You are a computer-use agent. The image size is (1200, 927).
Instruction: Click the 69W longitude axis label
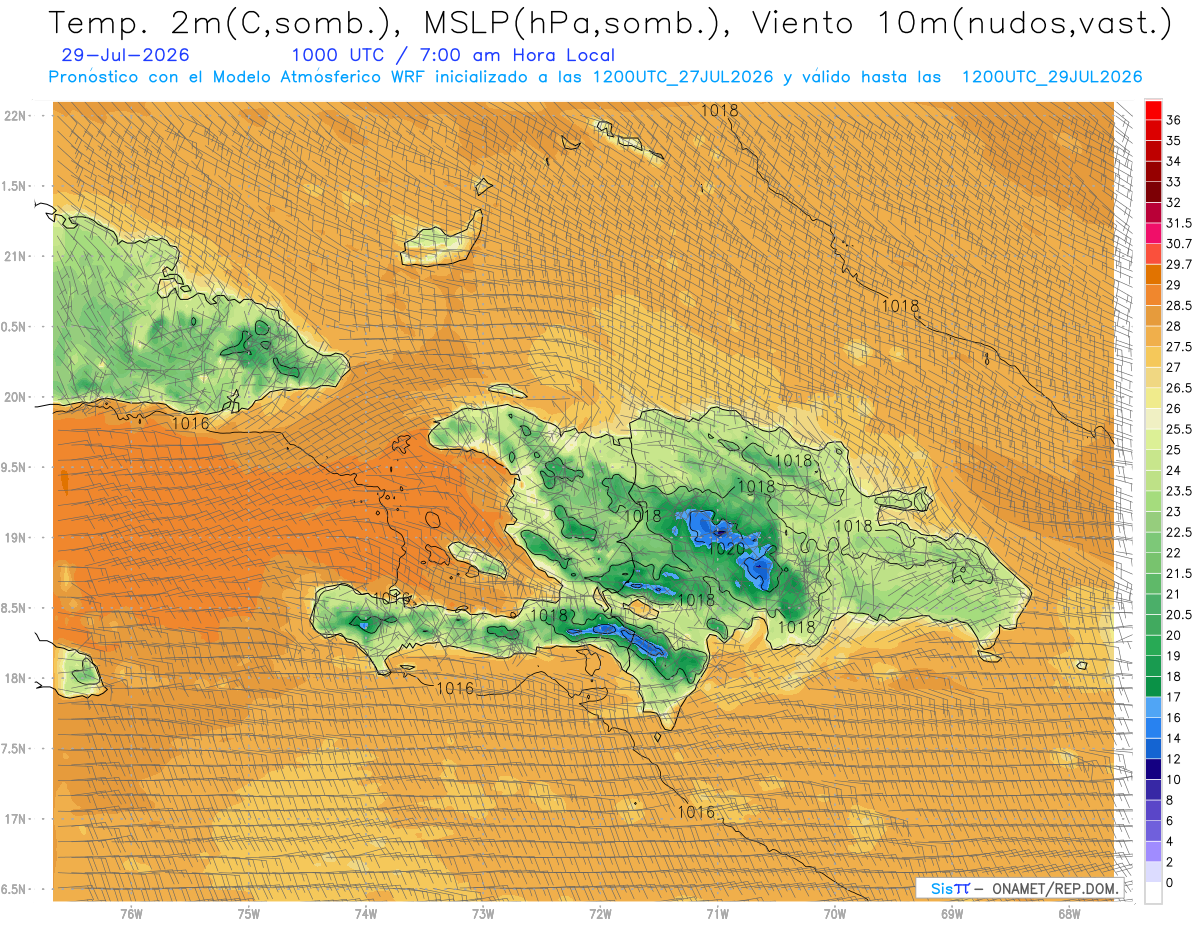point(952,914)
